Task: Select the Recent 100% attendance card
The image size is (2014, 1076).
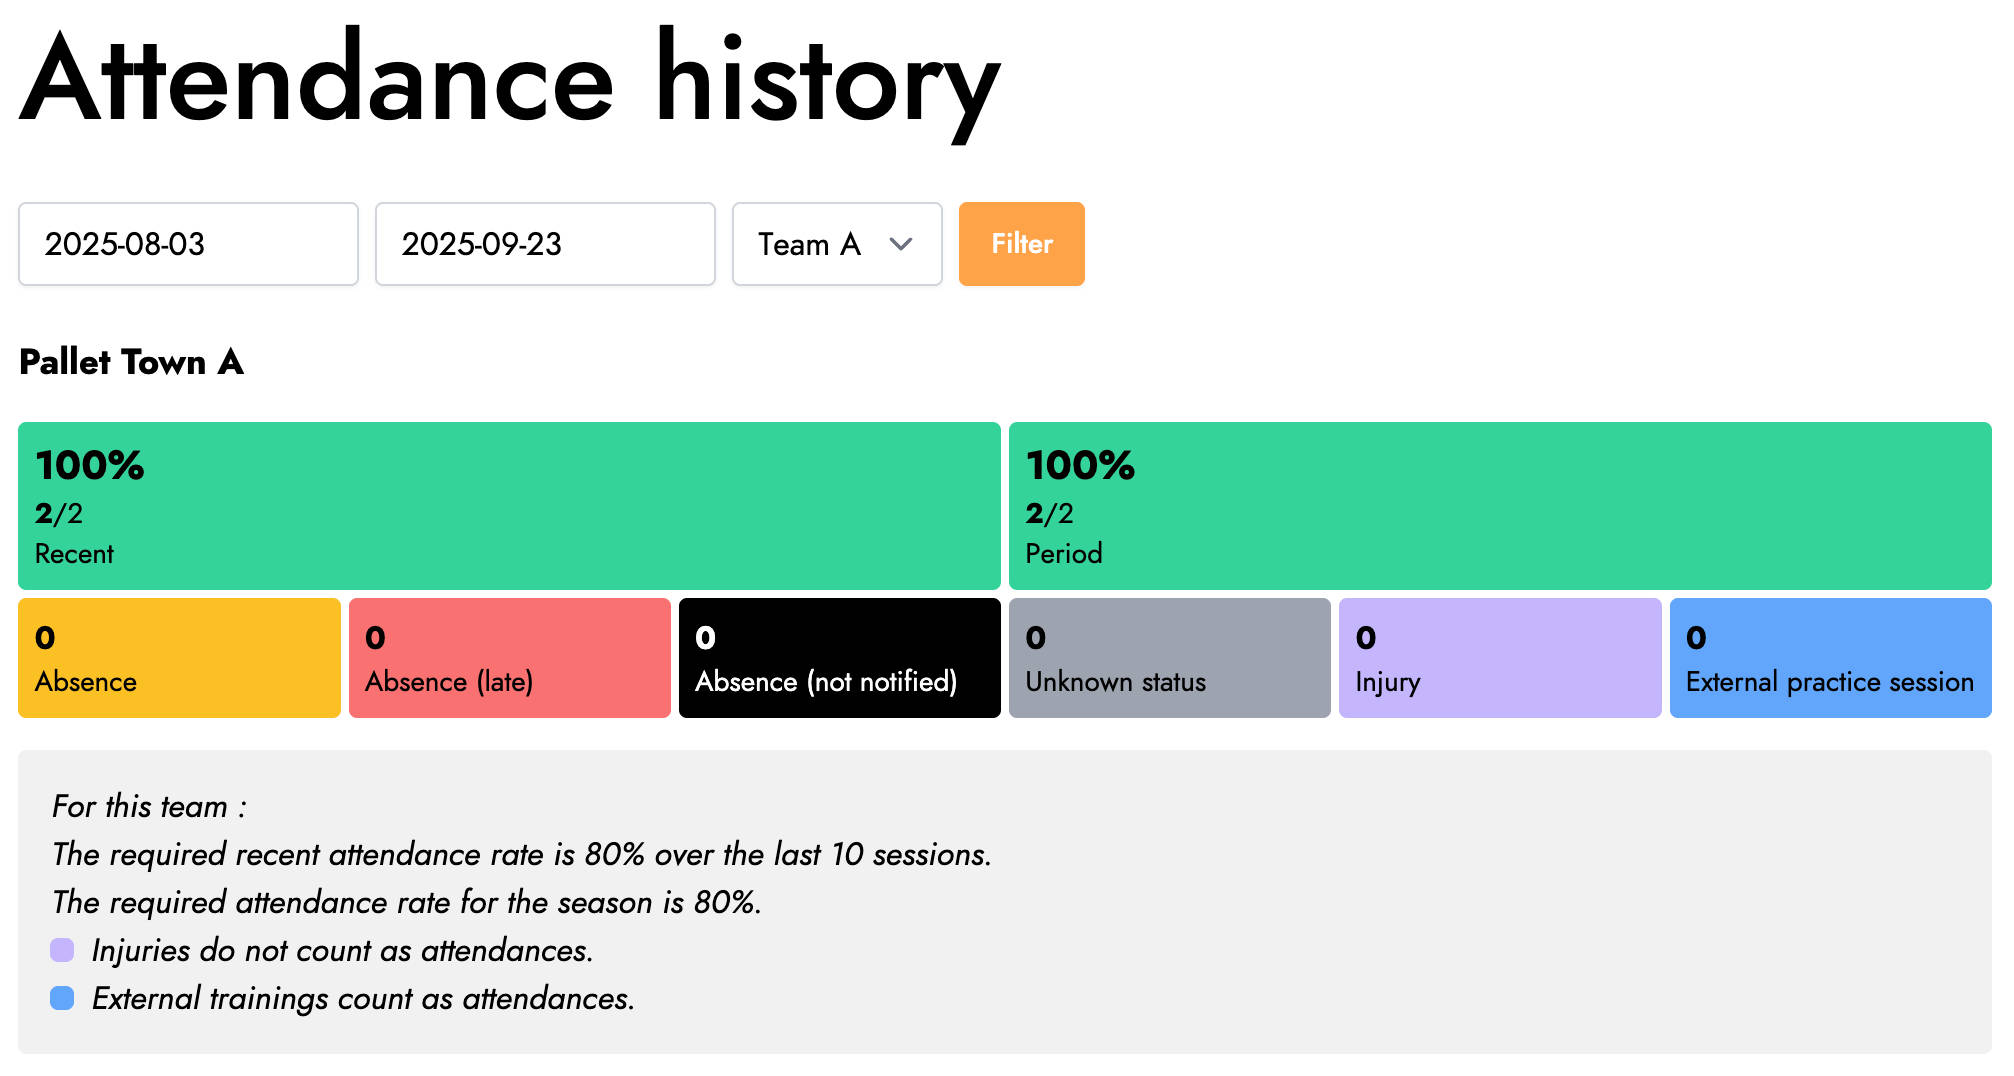Action: tap(509, 506)
